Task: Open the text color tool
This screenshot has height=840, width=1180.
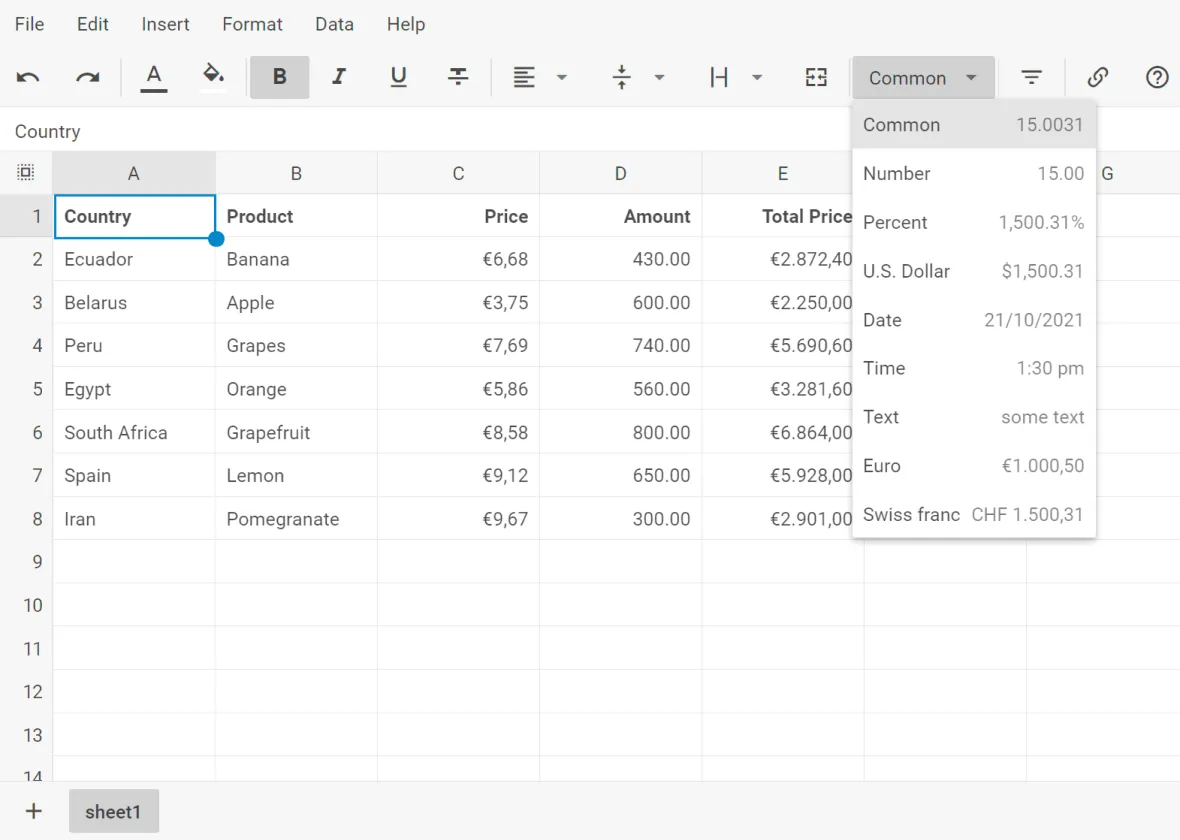Action: pyautogui.click(x=153, y=77)
